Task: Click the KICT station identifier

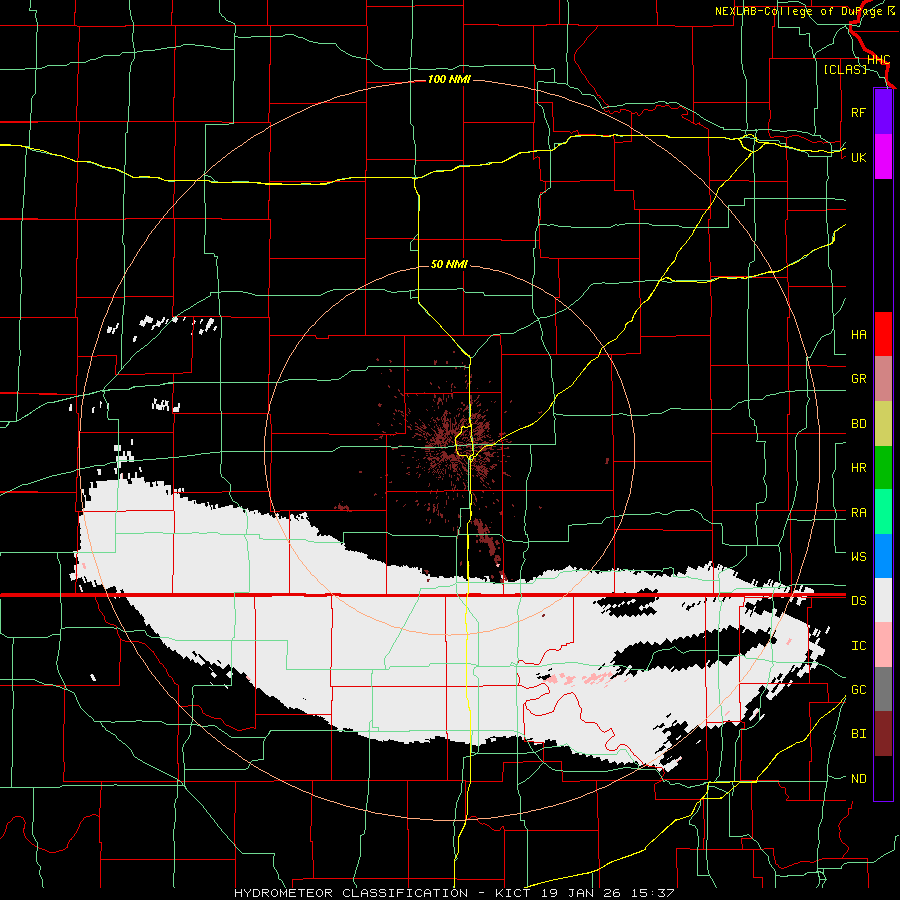Action: pyautogui.click(x=514, y=893)
